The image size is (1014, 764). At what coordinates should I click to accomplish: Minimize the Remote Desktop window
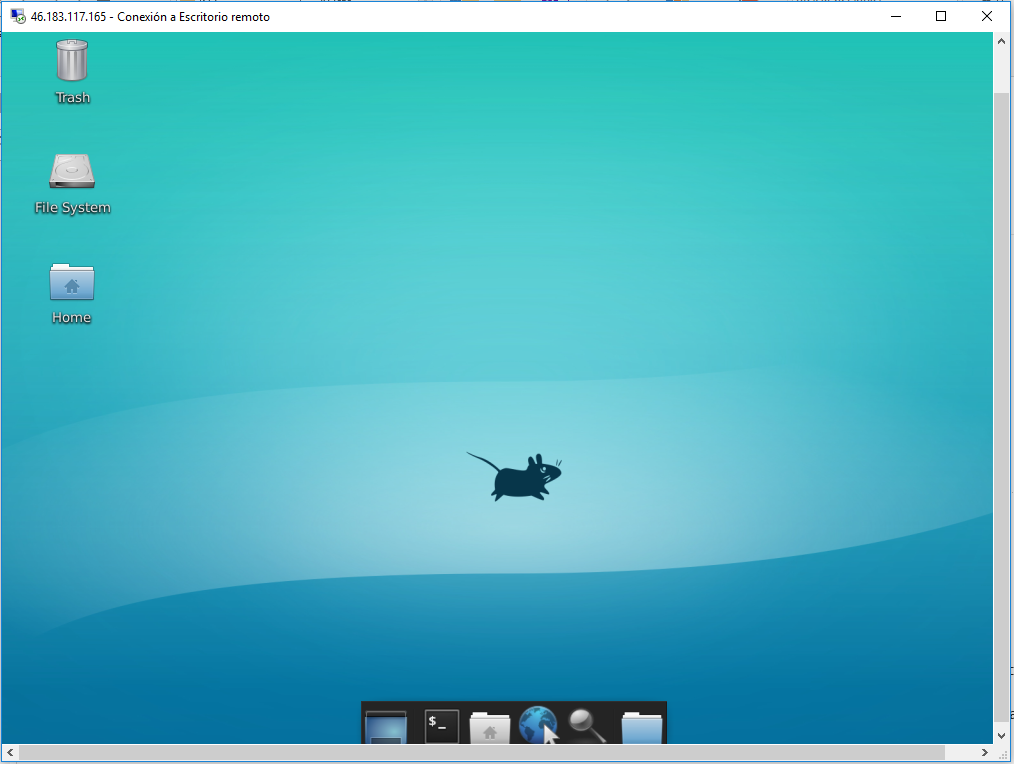point(896,16)
